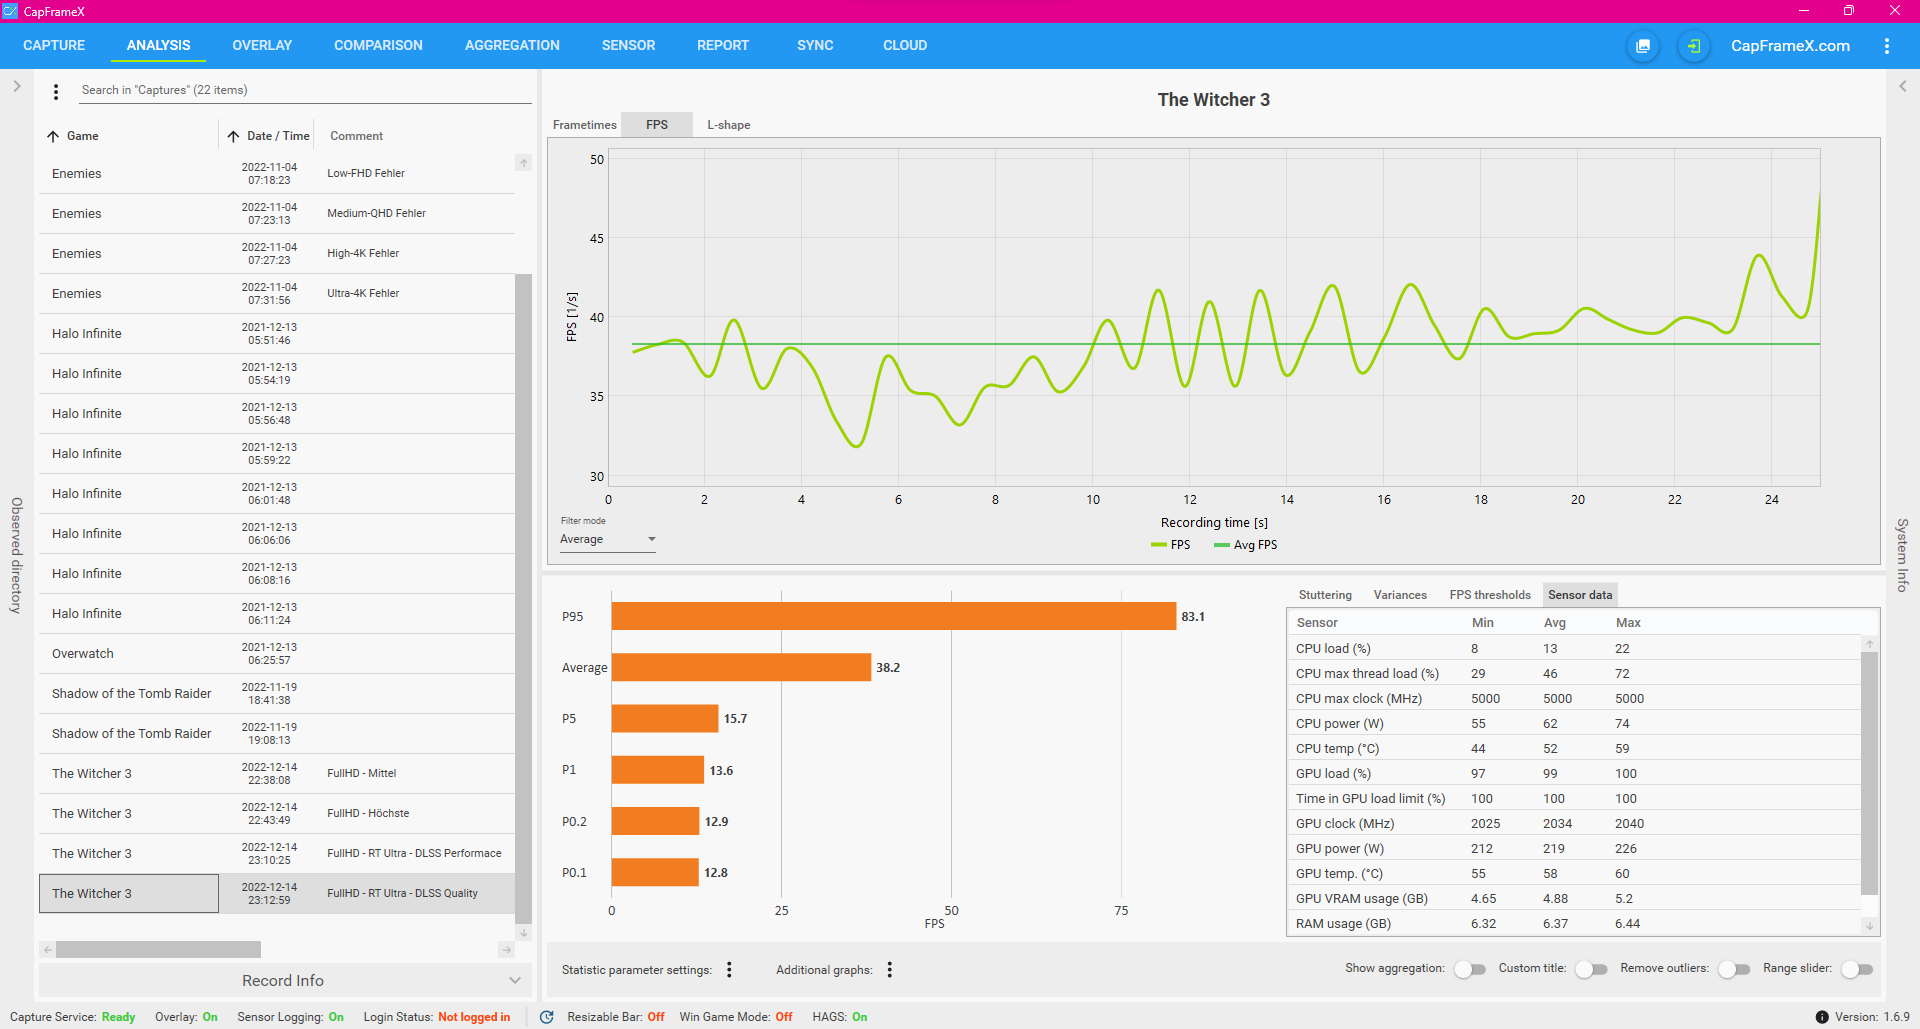Screen dimensions: 1920x1029
Task: Click the Login Status Not logged in text
Action: [x=474, y=1017]
